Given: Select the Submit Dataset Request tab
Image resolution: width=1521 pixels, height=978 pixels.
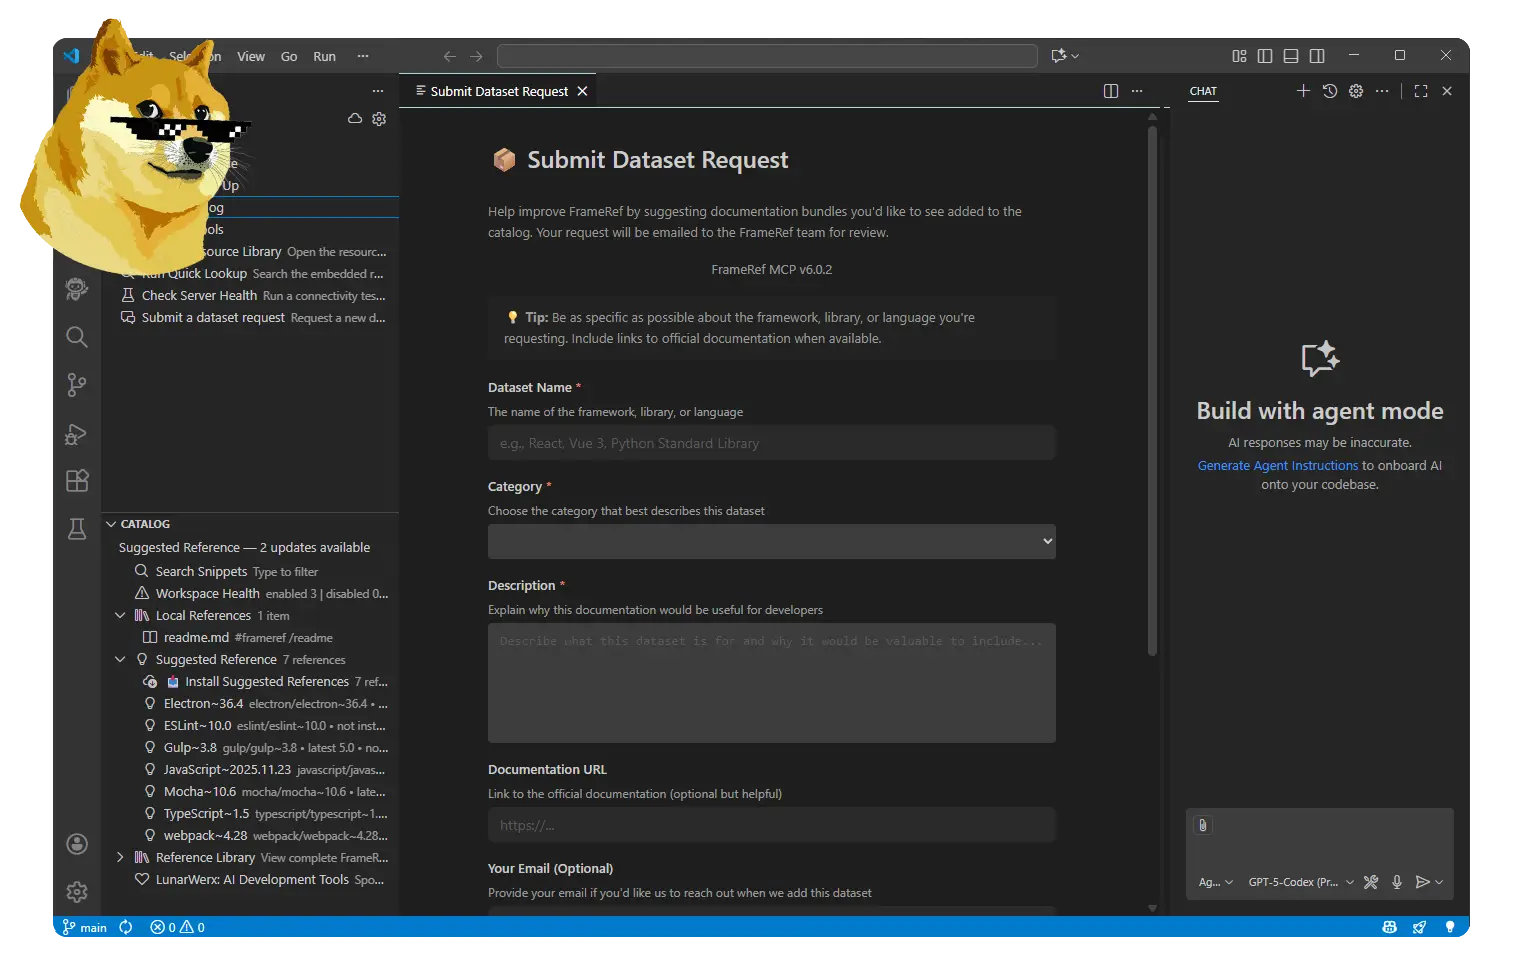Looking at the screenshot, I should (498, 91).
